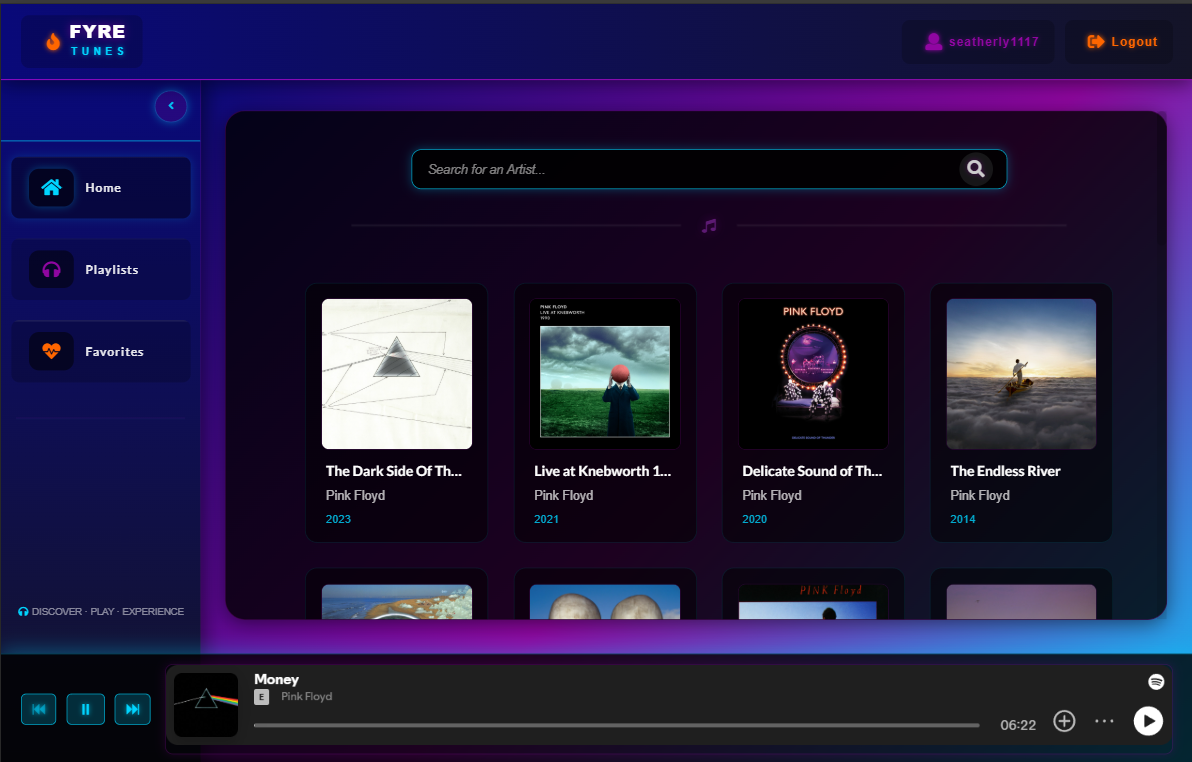Switch to the Playlists section
This screenshot has width=1192, height=762.
click(111, 269)
